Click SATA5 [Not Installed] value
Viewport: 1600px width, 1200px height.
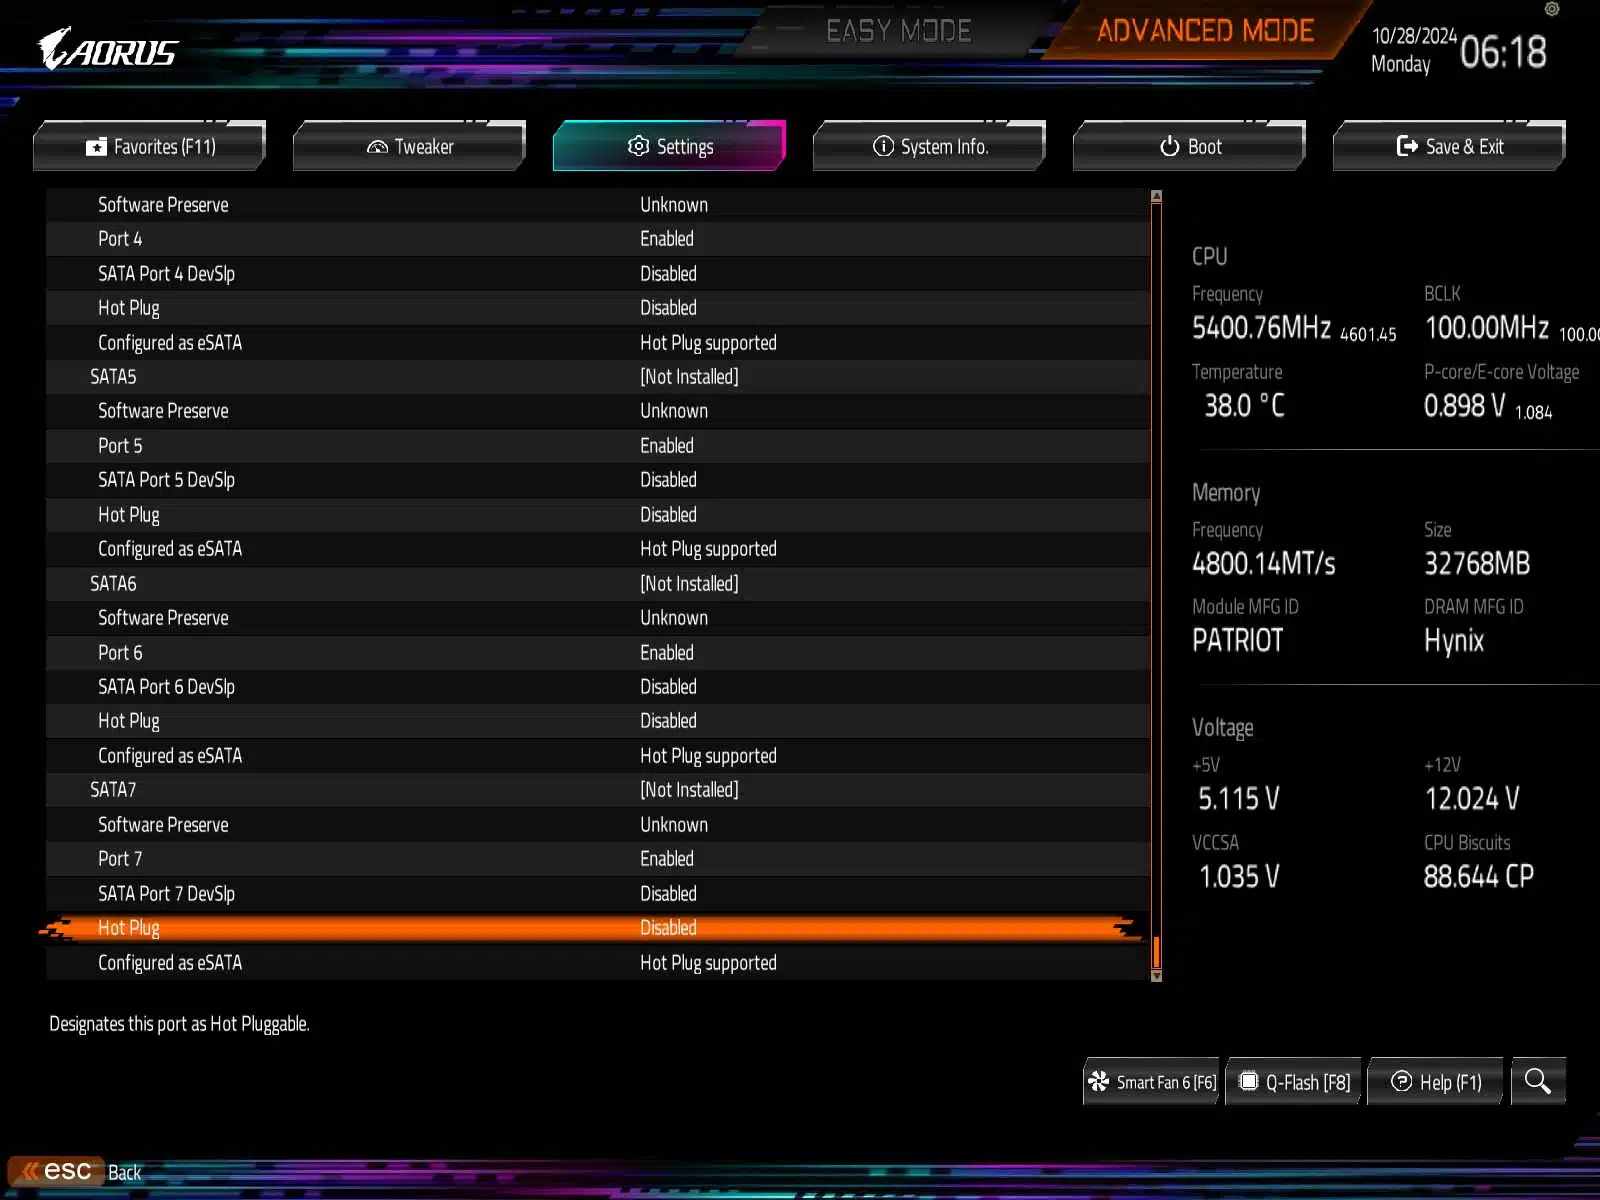[689, 377]
